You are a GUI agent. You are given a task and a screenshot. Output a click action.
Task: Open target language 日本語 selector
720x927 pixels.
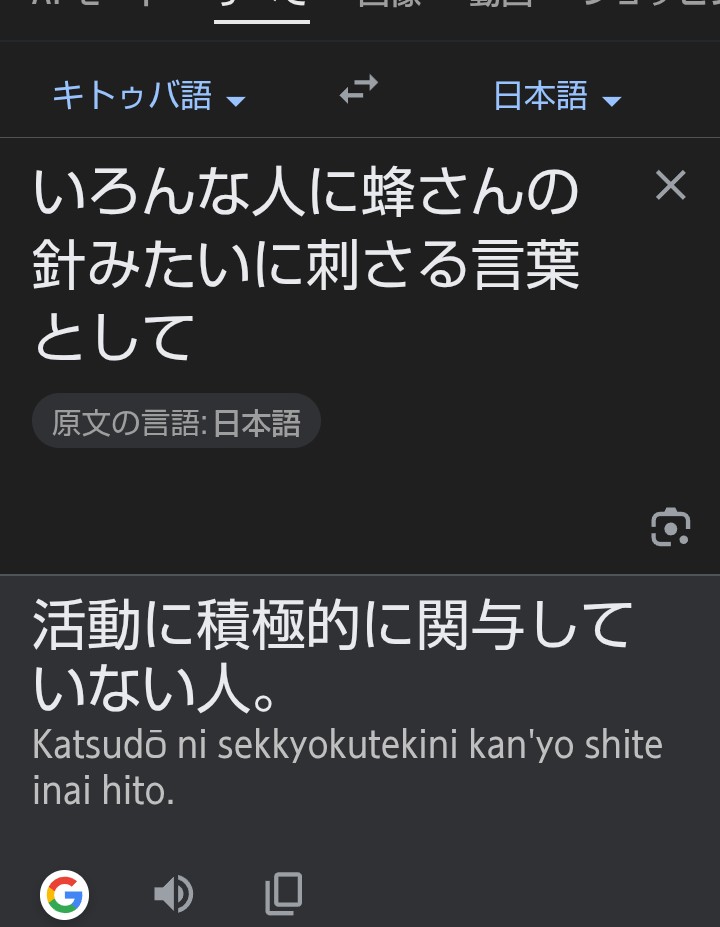557,96
